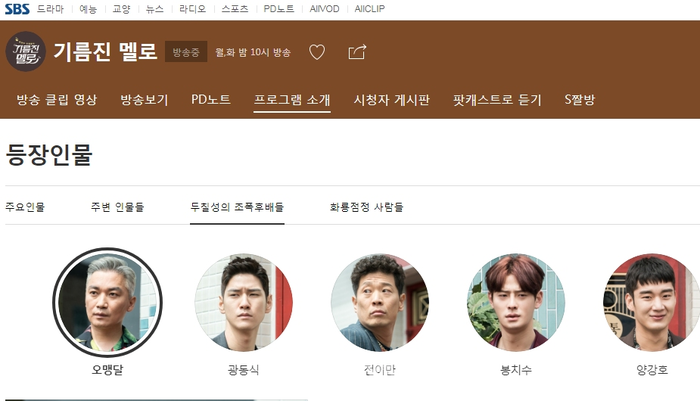700x401 pixels.
Task: Select 오맹달 character portrait
Action: click(108, 302)
